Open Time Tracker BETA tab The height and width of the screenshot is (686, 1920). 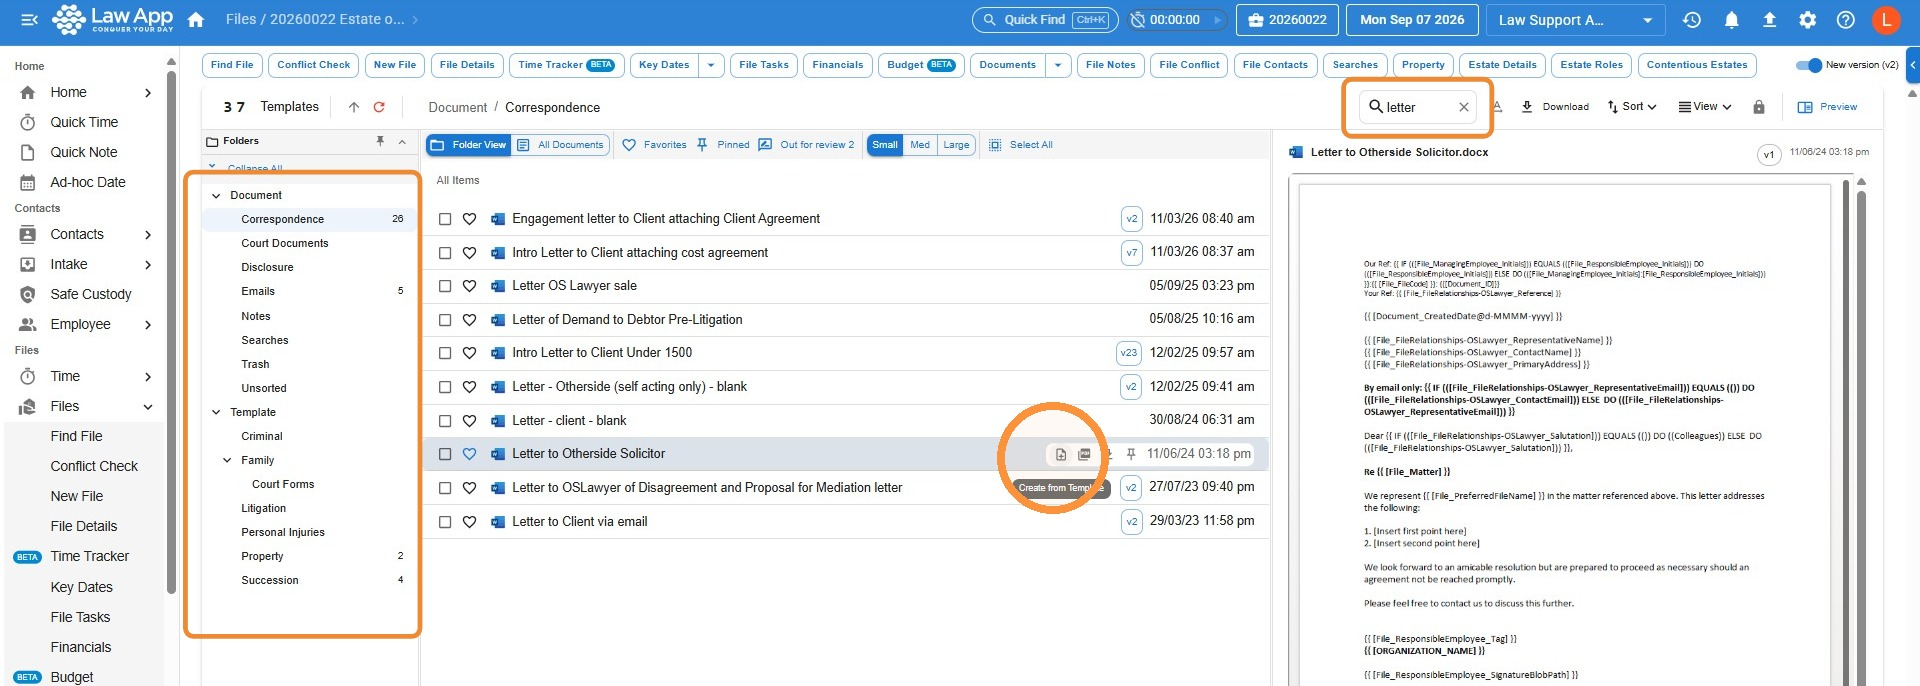point(566,65)
